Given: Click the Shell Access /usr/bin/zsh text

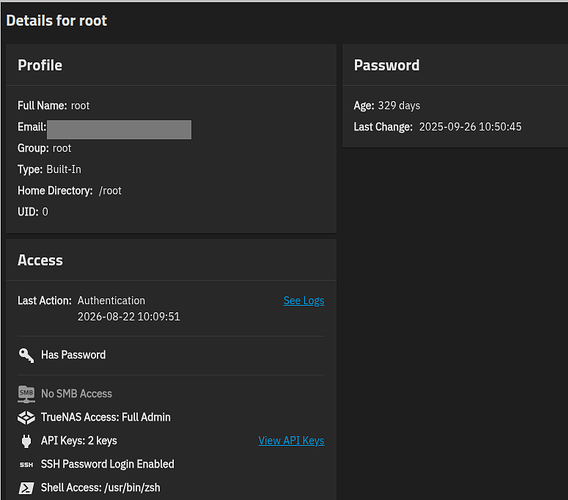Looking at the screenshot, I should click(x=100, y=488).
